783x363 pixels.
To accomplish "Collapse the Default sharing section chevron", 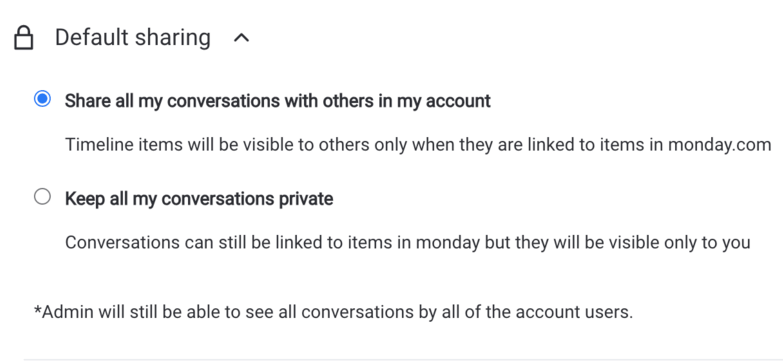I will [242, 38].
